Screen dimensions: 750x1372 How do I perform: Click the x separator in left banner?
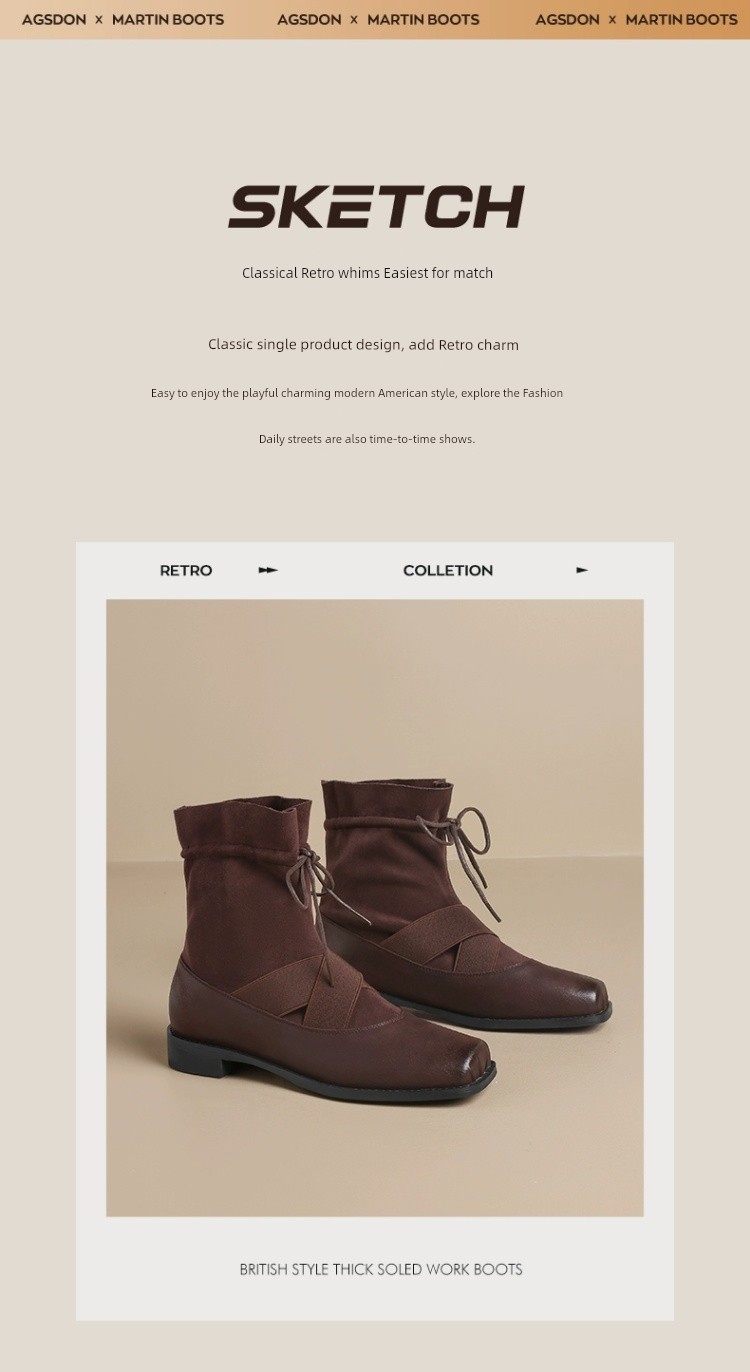(99, 20)
